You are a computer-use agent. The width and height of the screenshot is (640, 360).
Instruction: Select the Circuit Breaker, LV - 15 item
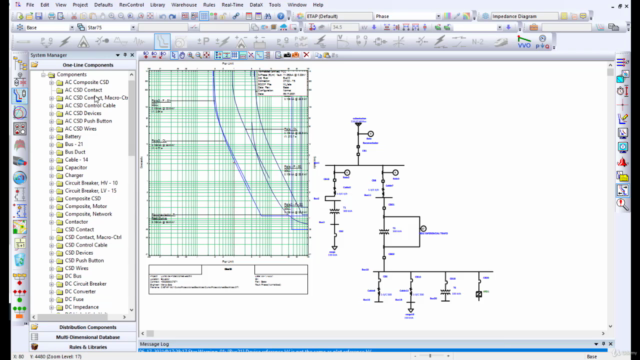click(x=91, y=191)
